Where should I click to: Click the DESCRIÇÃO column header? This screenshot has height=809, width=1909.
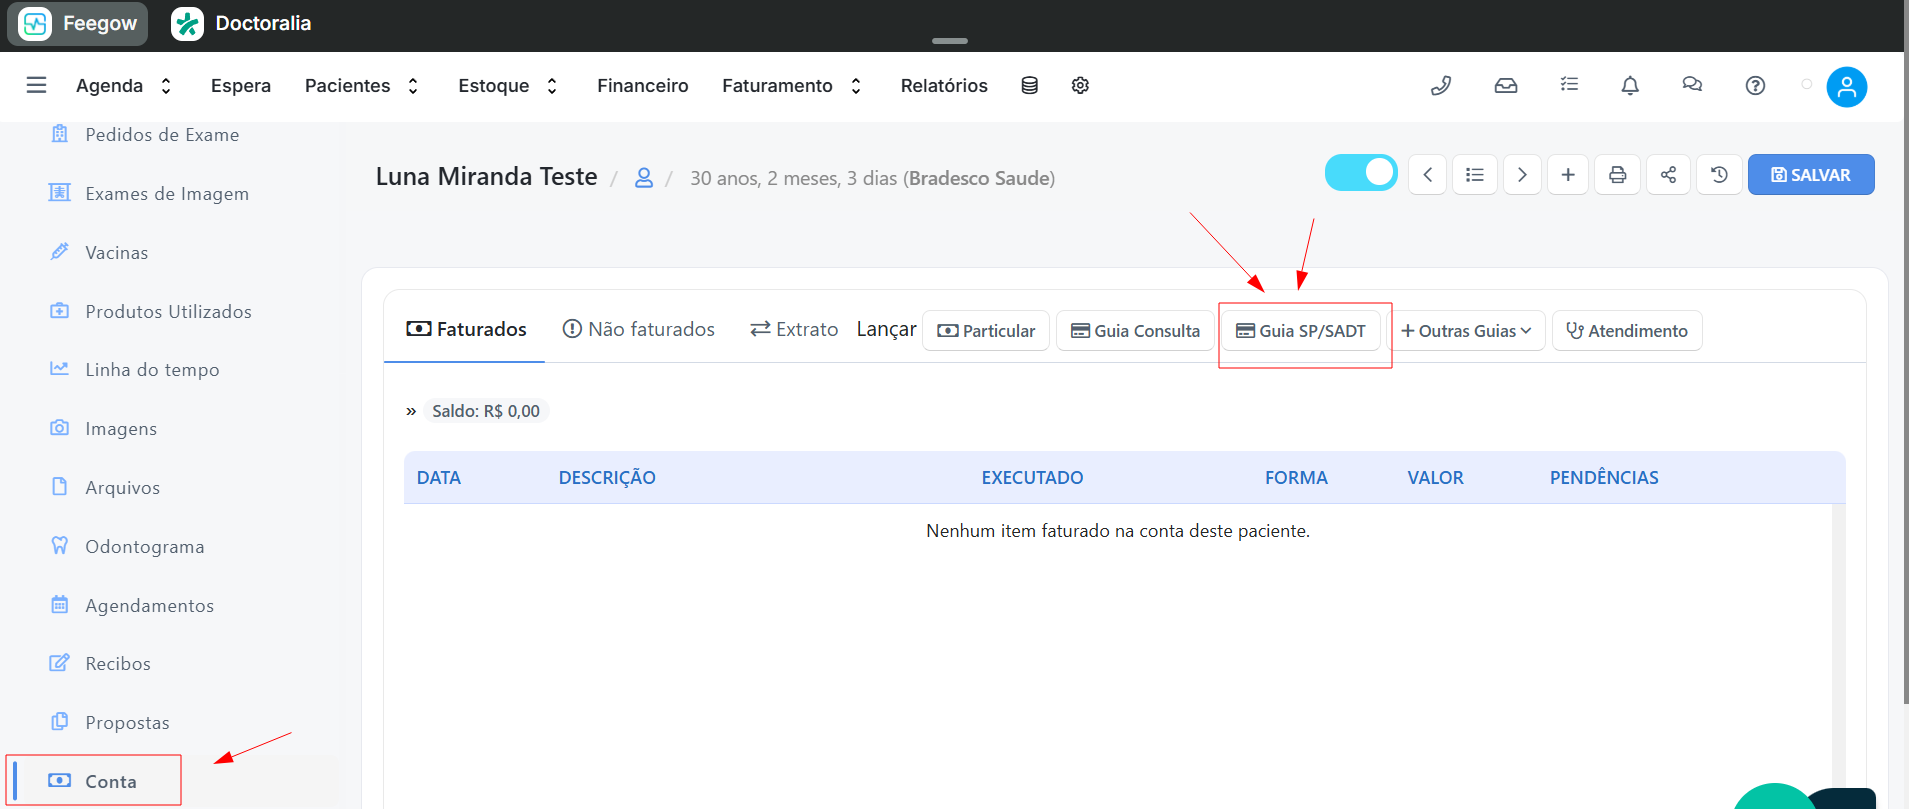607,478
